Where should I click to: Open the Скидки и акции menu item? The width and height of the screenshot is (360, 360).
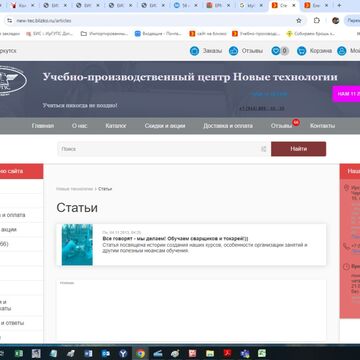165,126
